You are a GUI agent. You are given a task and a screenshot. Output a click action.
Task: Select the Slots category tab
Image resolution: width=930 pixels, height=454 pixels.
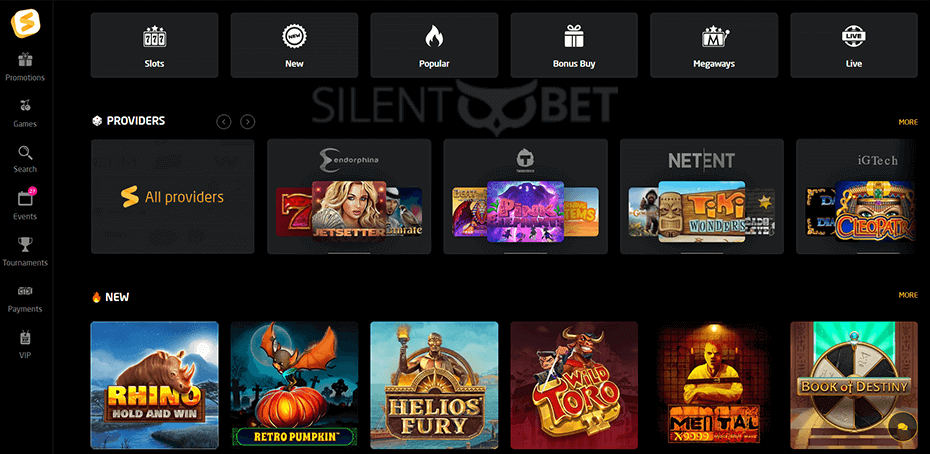154,45
